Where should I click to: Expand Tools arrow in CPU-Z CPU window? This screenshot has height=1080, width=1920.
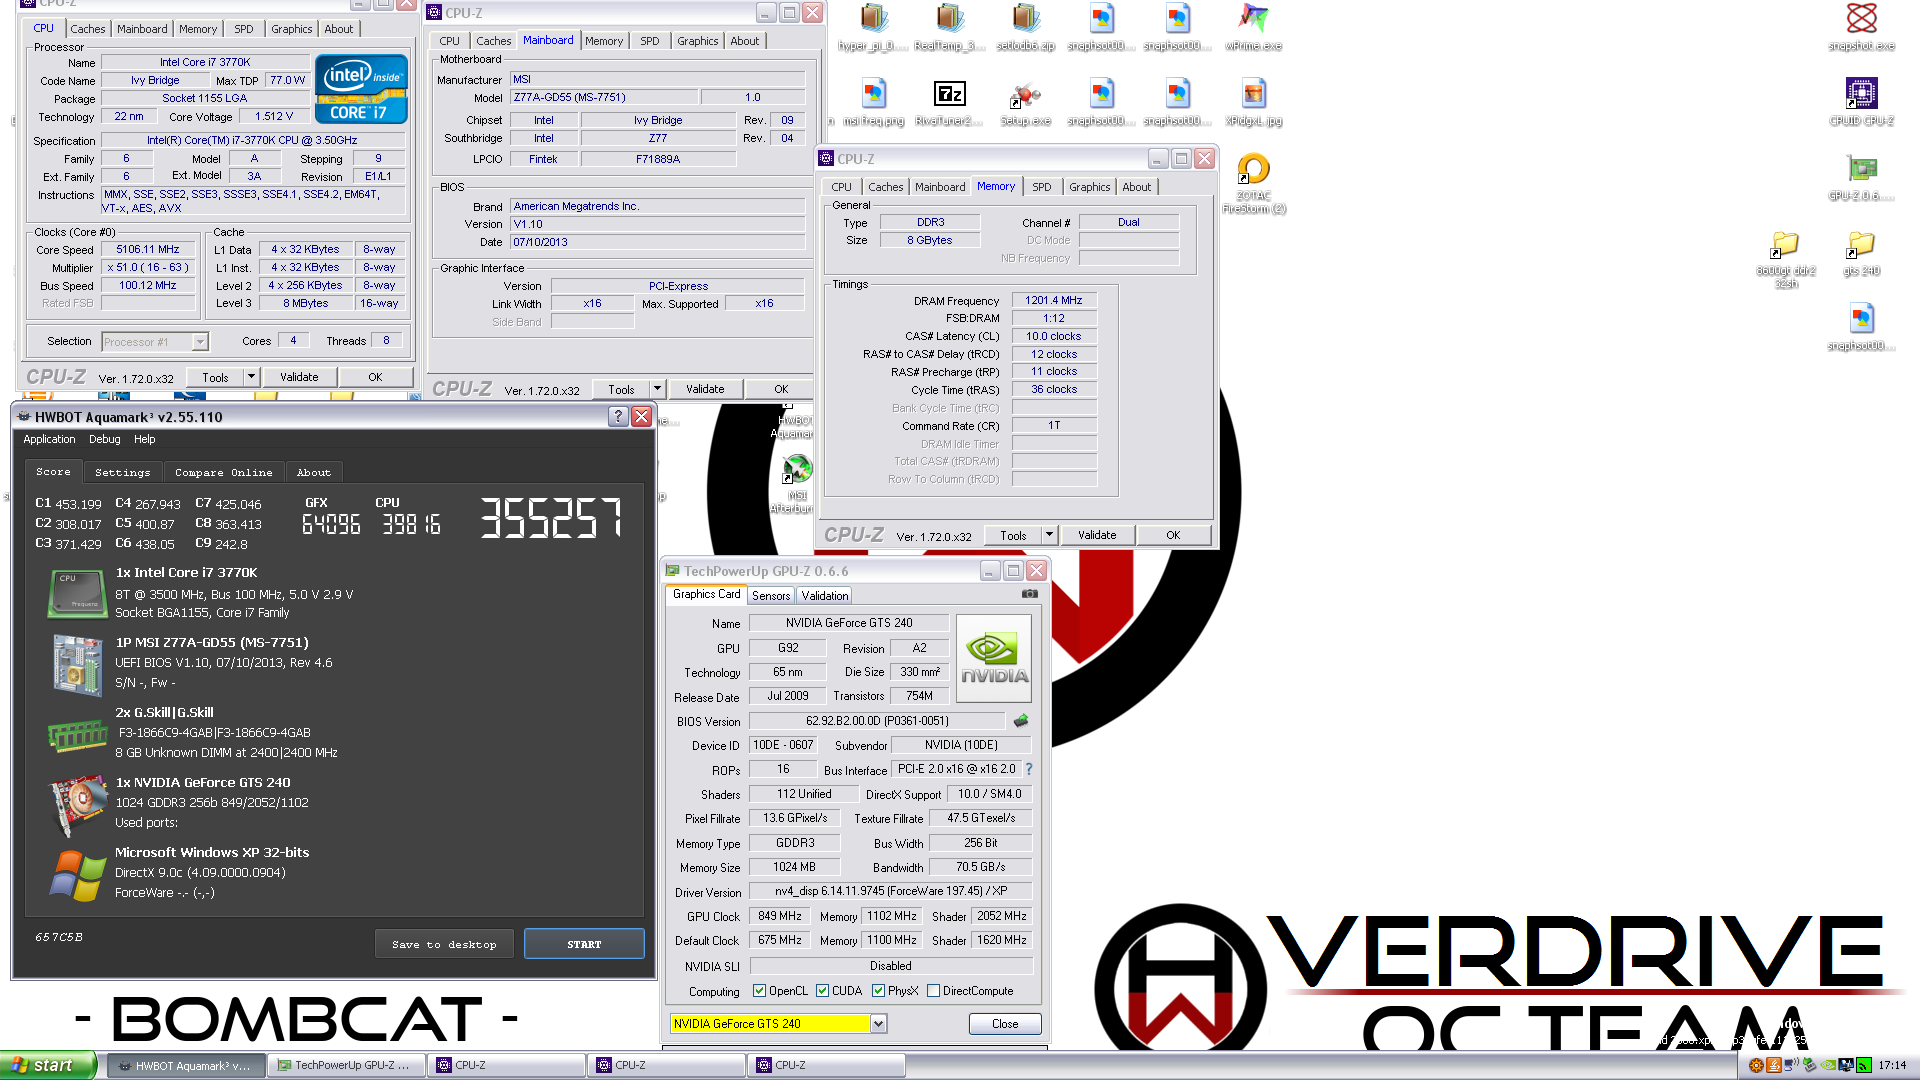click(251, 377)
